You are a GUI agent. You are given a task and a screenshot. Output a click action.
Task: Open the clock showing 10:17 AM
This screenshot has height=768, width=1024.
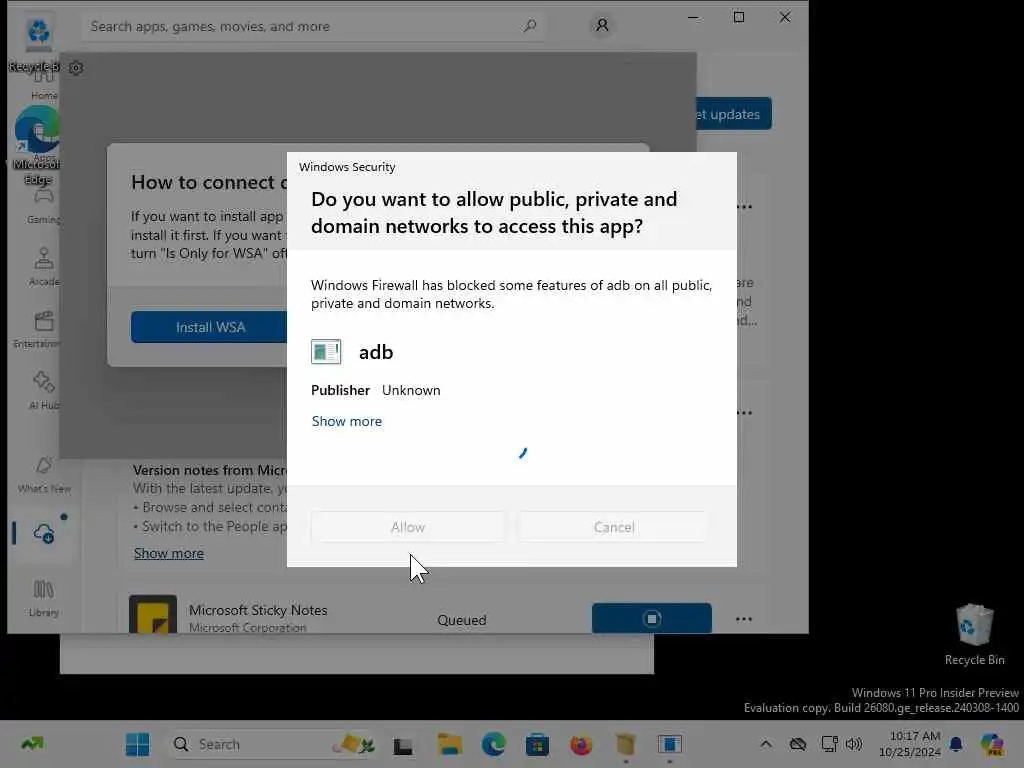pyautogui.click(x=910, y=744)
